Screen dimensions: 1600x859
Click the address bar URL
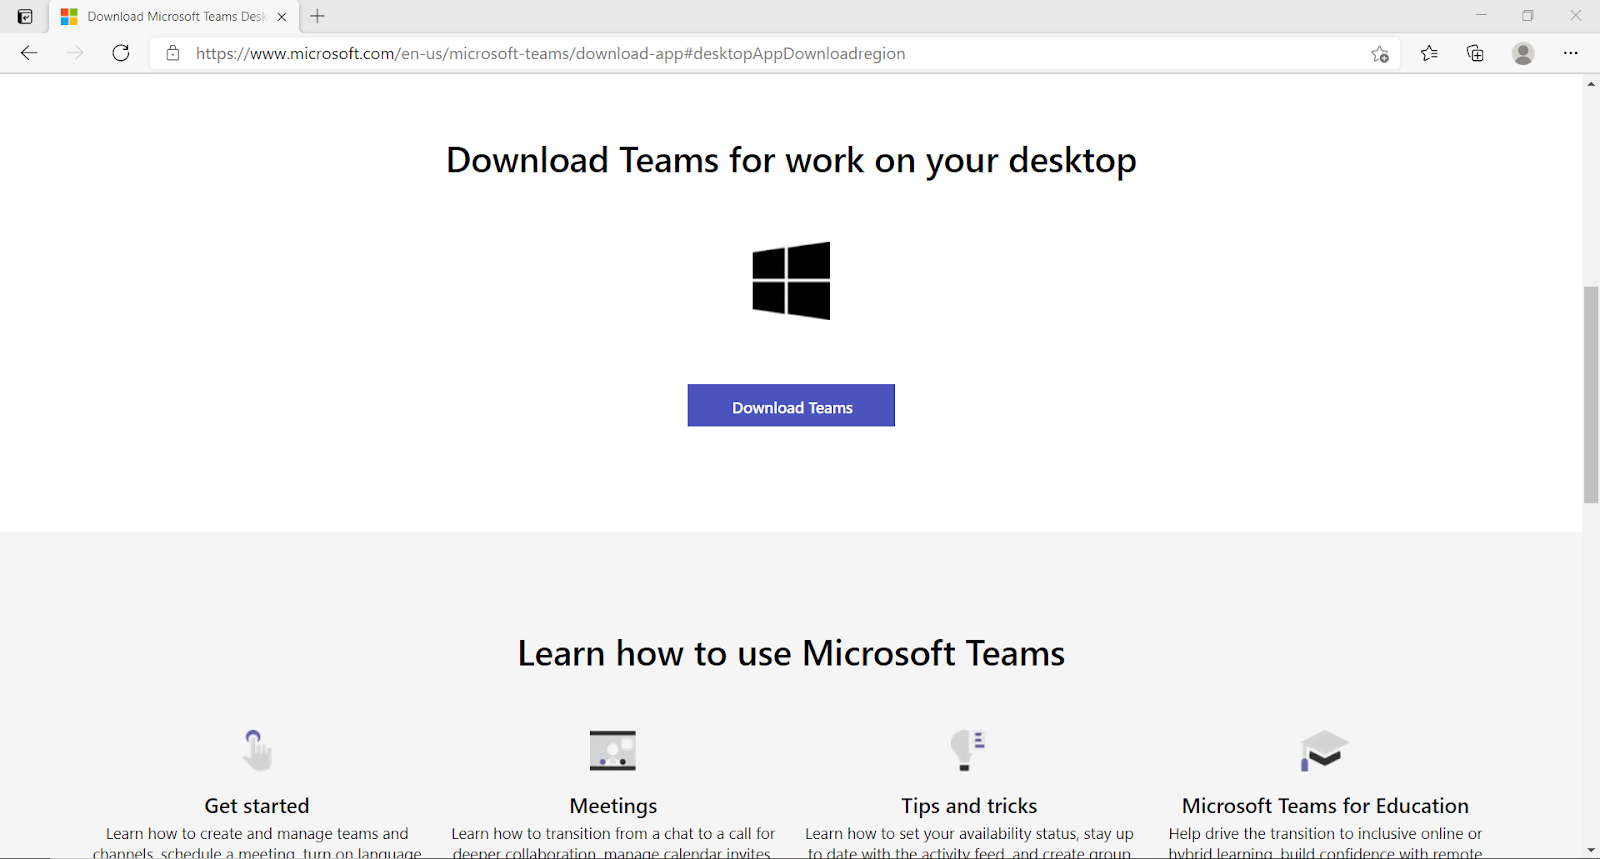pyautogui.click(x=550, y=53)
